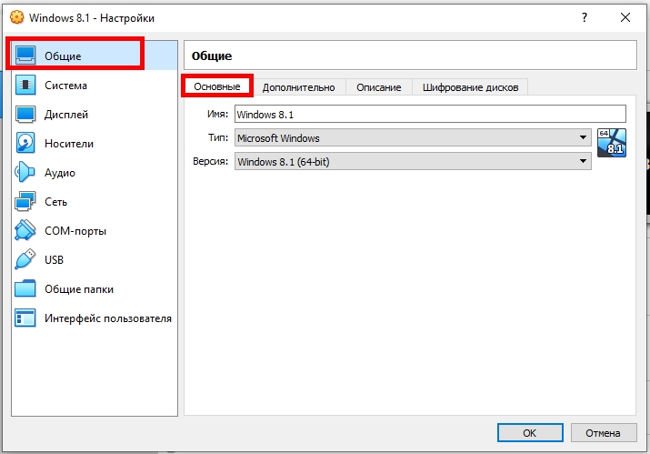Click the Windows 8.1 64-bit OS badge
The image size is (650, 454).
[x=611, y=143]
